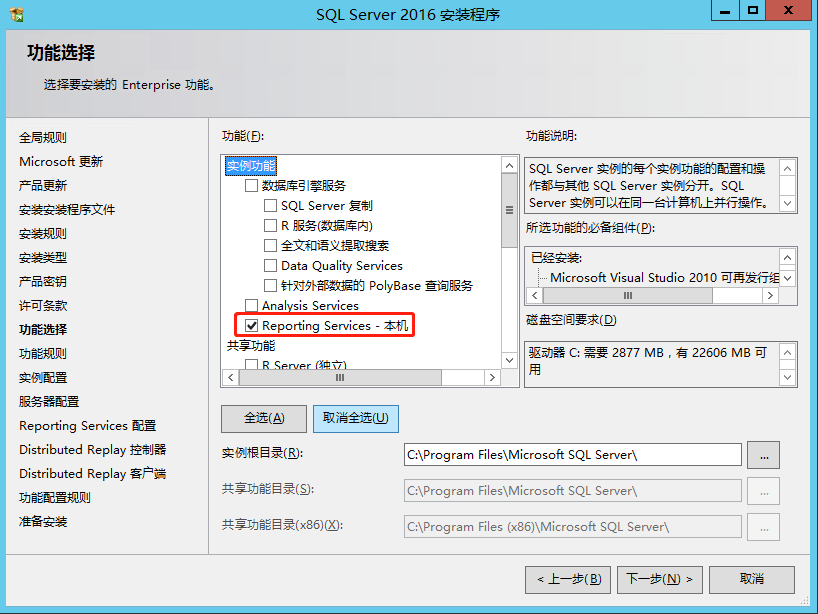Click the 安装类型 step in the sidebar
The width and height of the screenshot is (818, 614).
tap(43, 258)
